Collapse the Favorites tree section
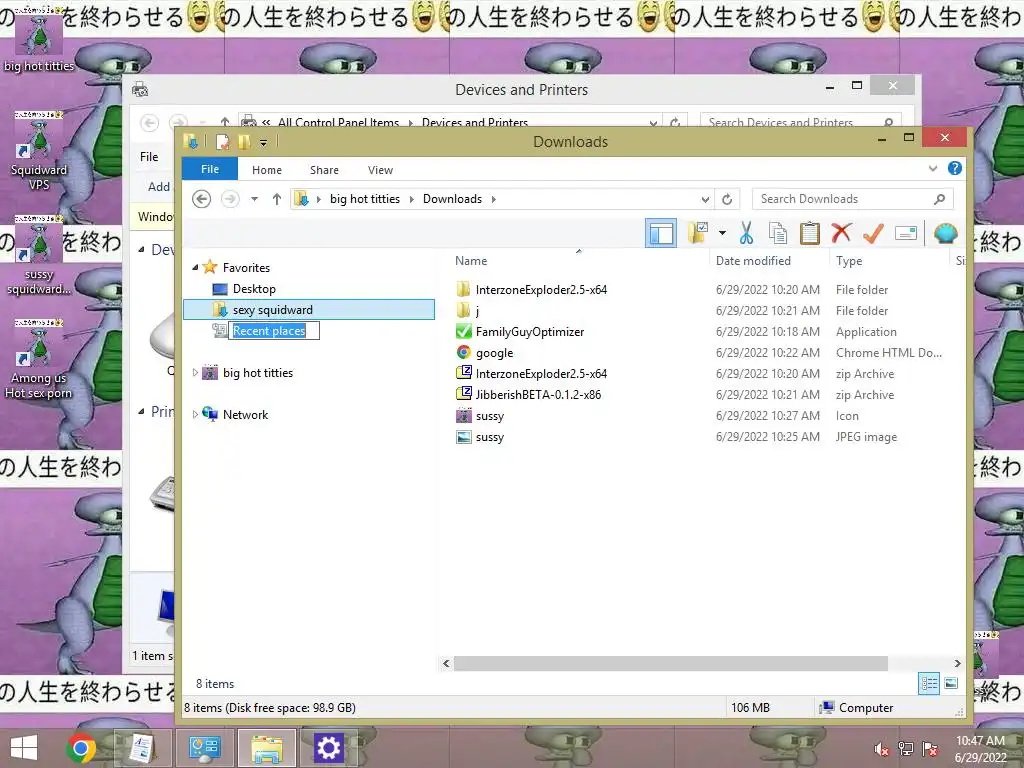1024x768 pixels. click(x=195, y=267)
